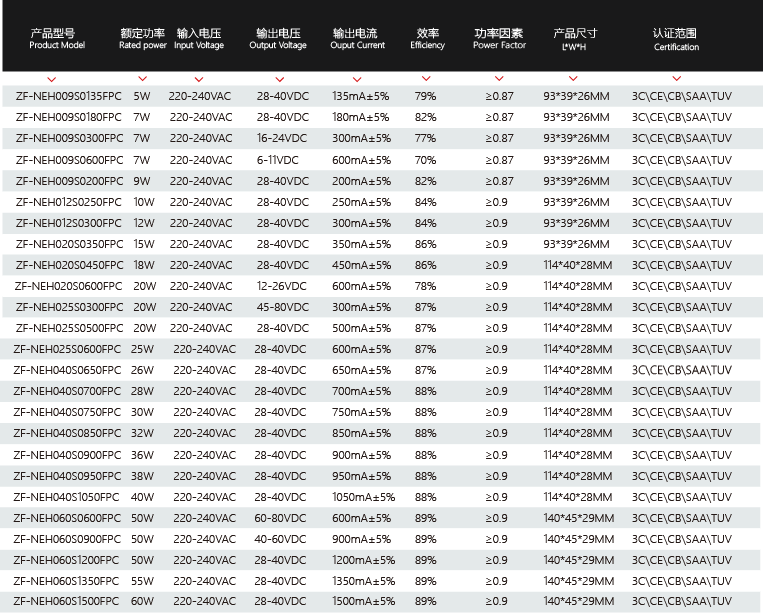Click the red chevron below Input Voltage

(200, 79)
